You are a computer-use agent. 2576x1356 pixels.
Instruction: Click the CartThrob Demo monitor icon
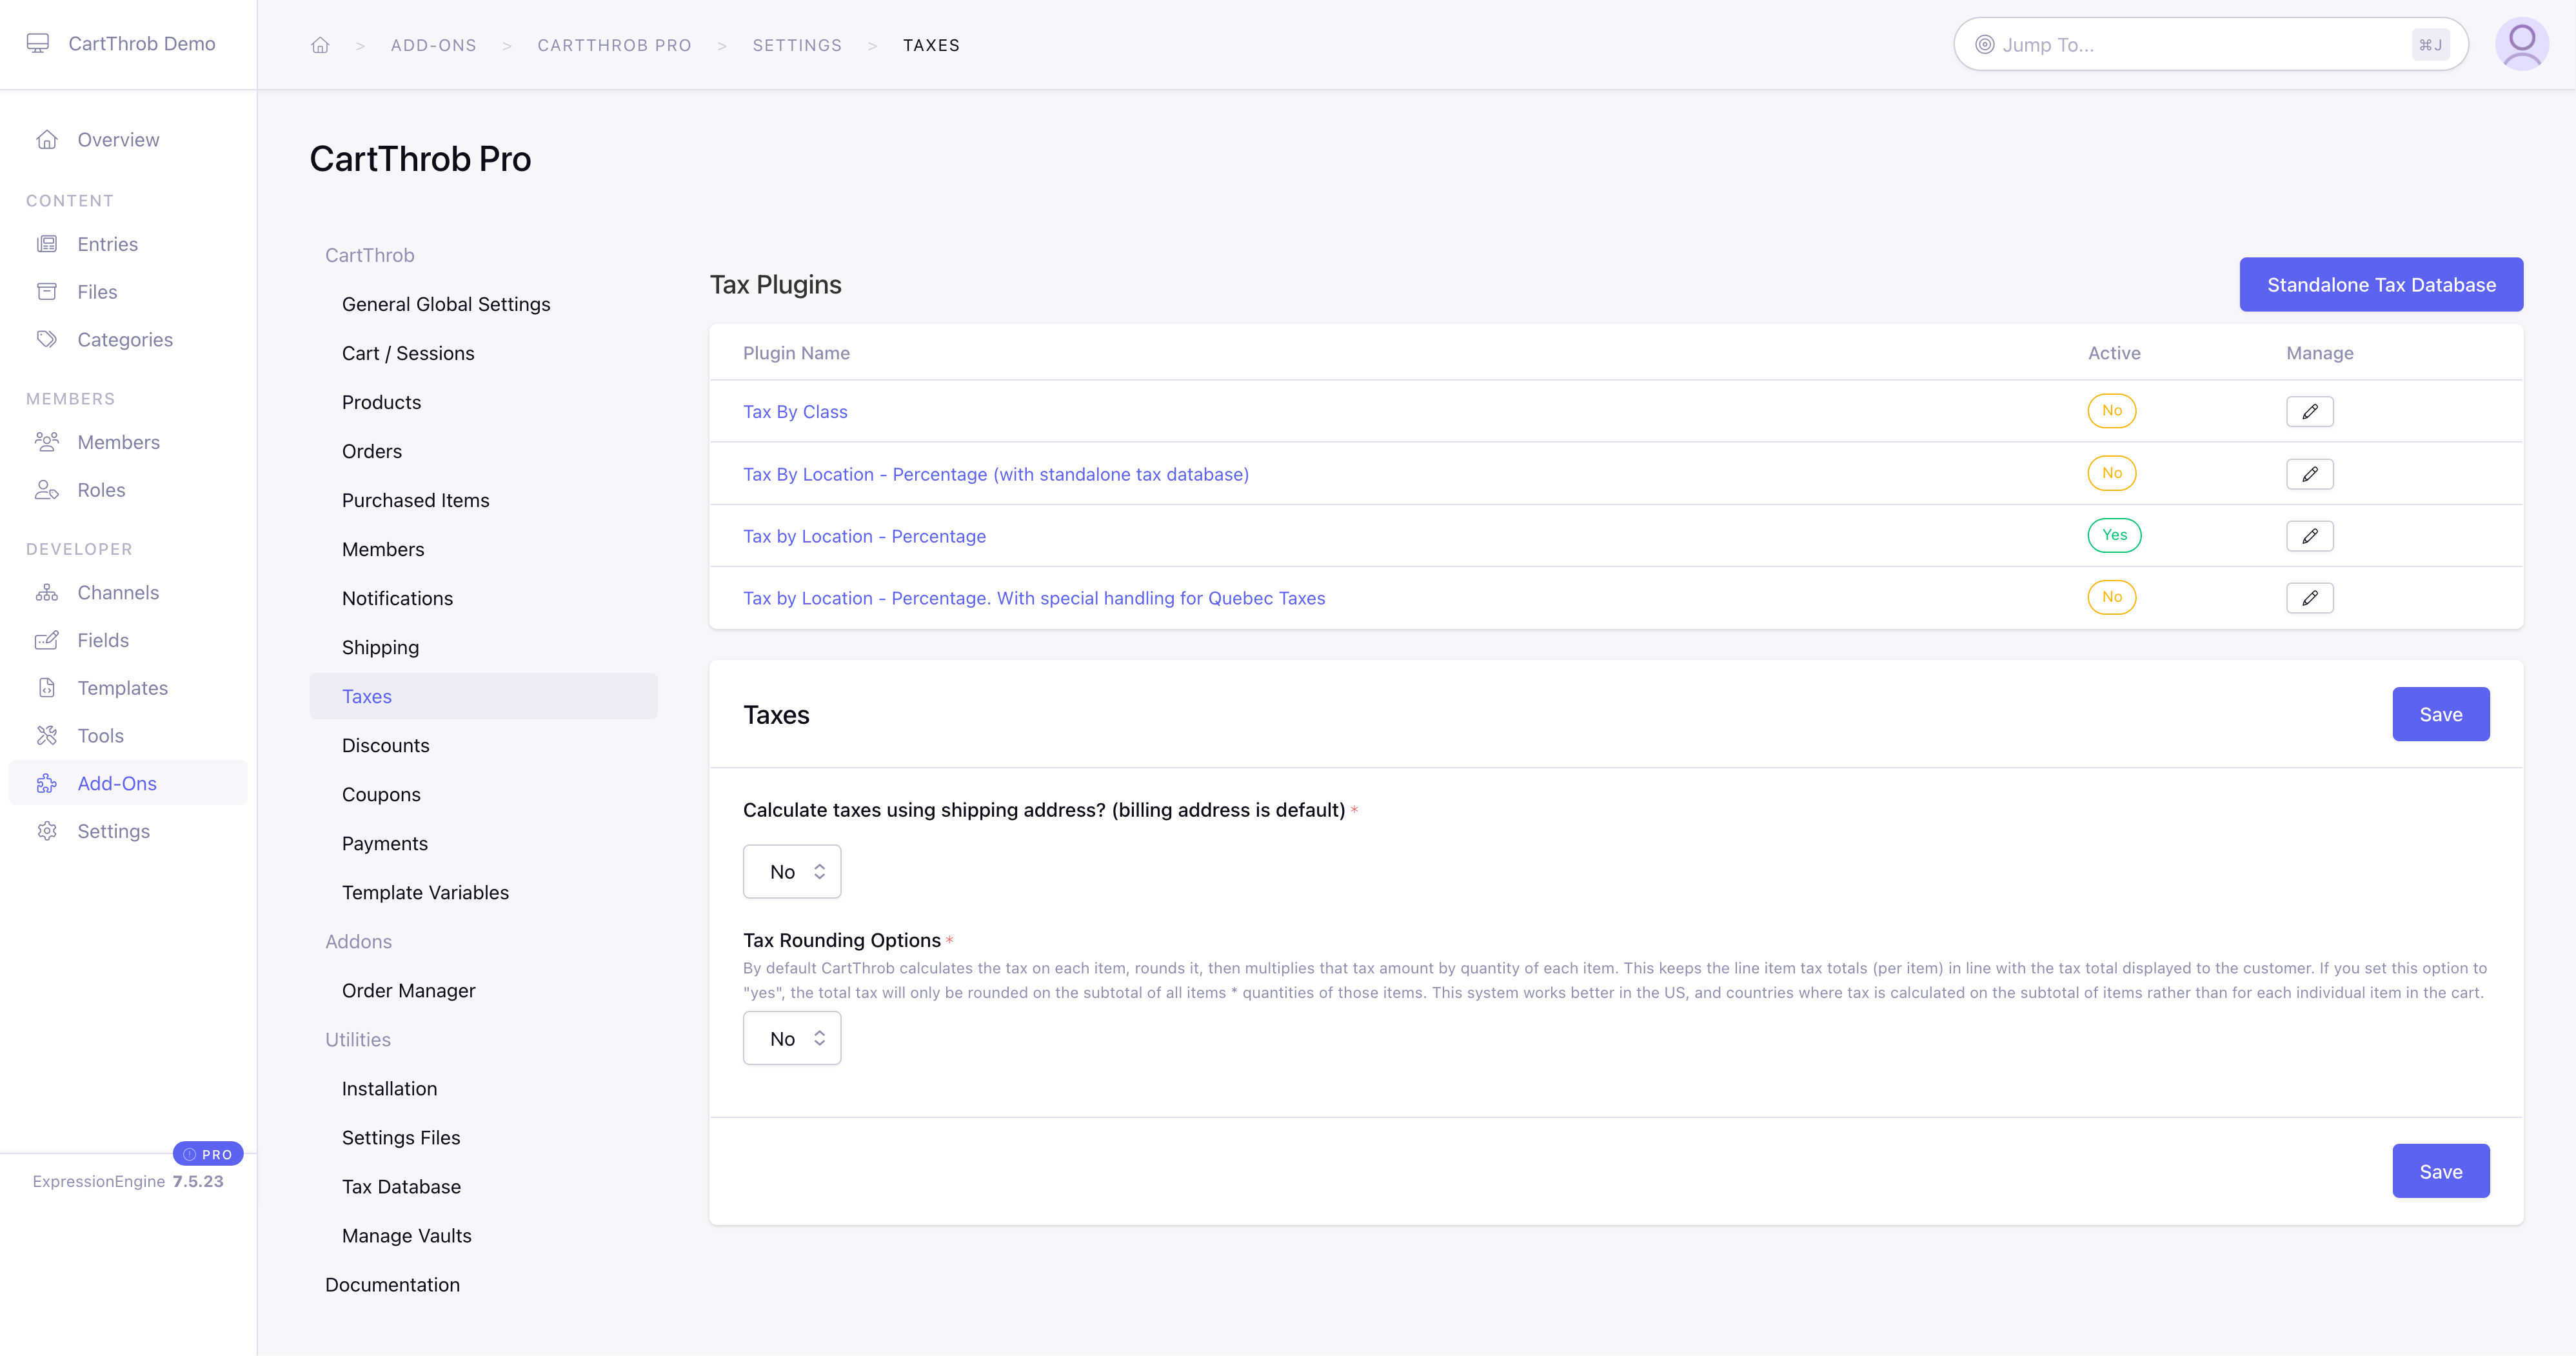tap(38, 43)
